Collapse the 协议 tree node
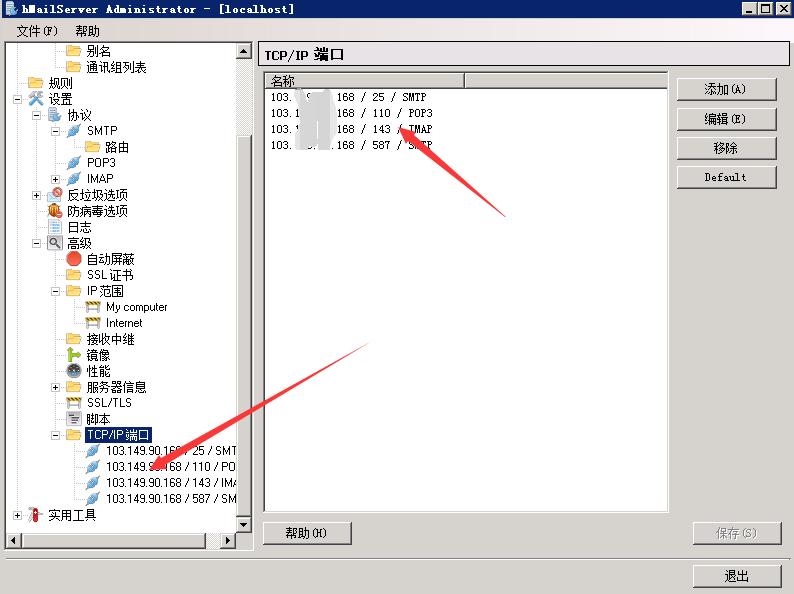 coord(36,115)
